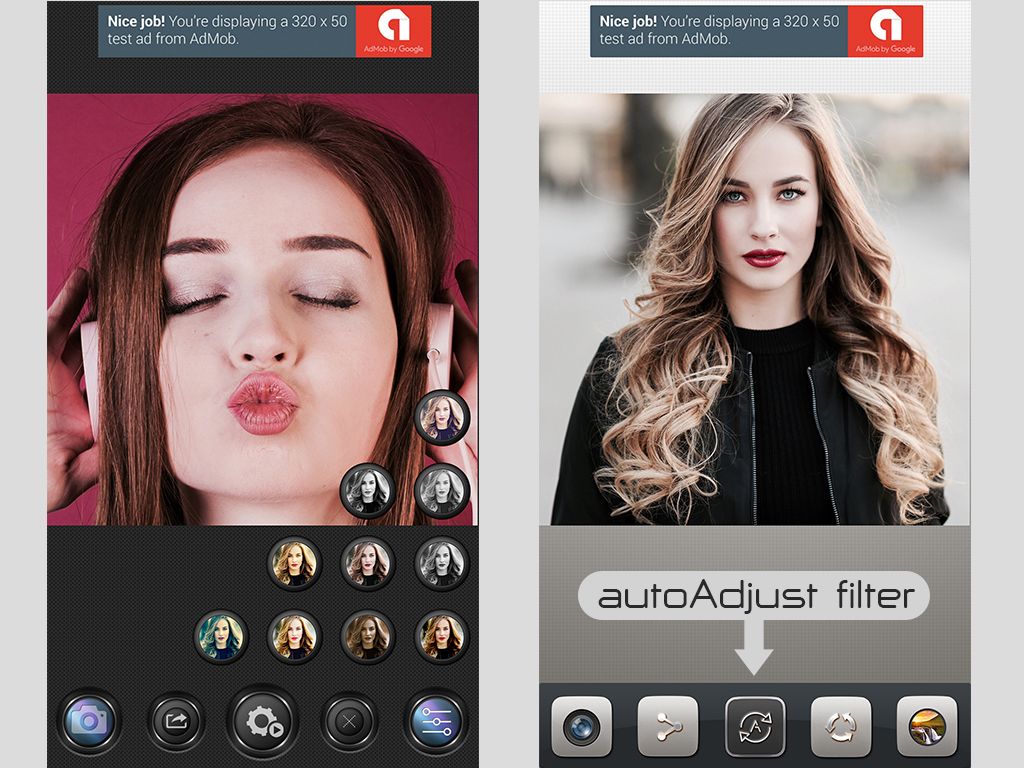Tap the blue camera icon in dark app
Image resolution: width=1024 pixels, height=768 pixels.
tap(89, 721)
